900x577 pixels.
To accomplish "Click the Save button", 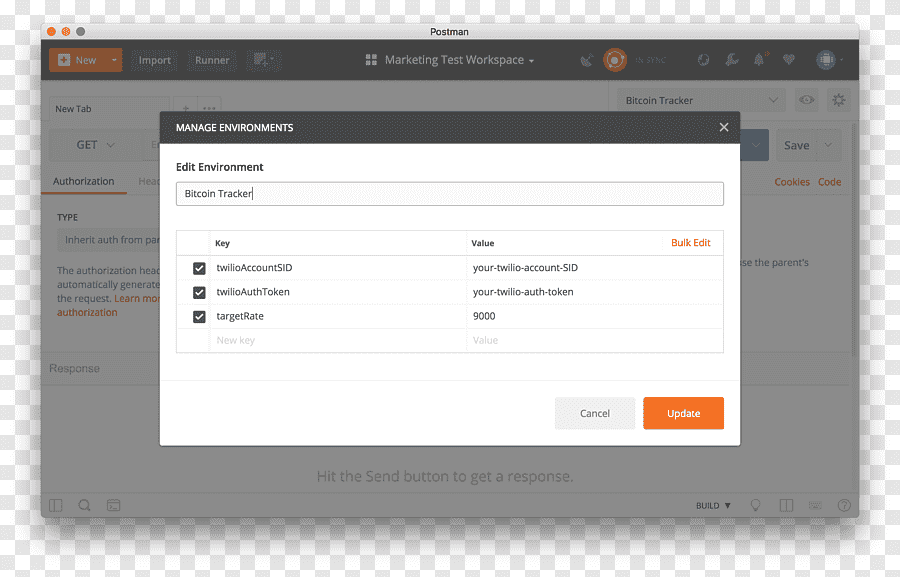I will (797, 146).
